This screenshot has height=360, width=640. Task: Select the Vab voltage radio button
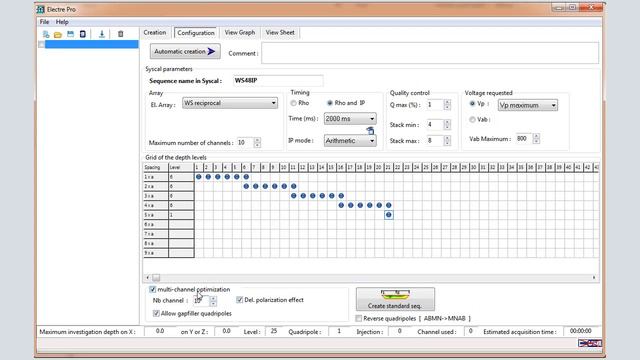click(x=472, y=120)
